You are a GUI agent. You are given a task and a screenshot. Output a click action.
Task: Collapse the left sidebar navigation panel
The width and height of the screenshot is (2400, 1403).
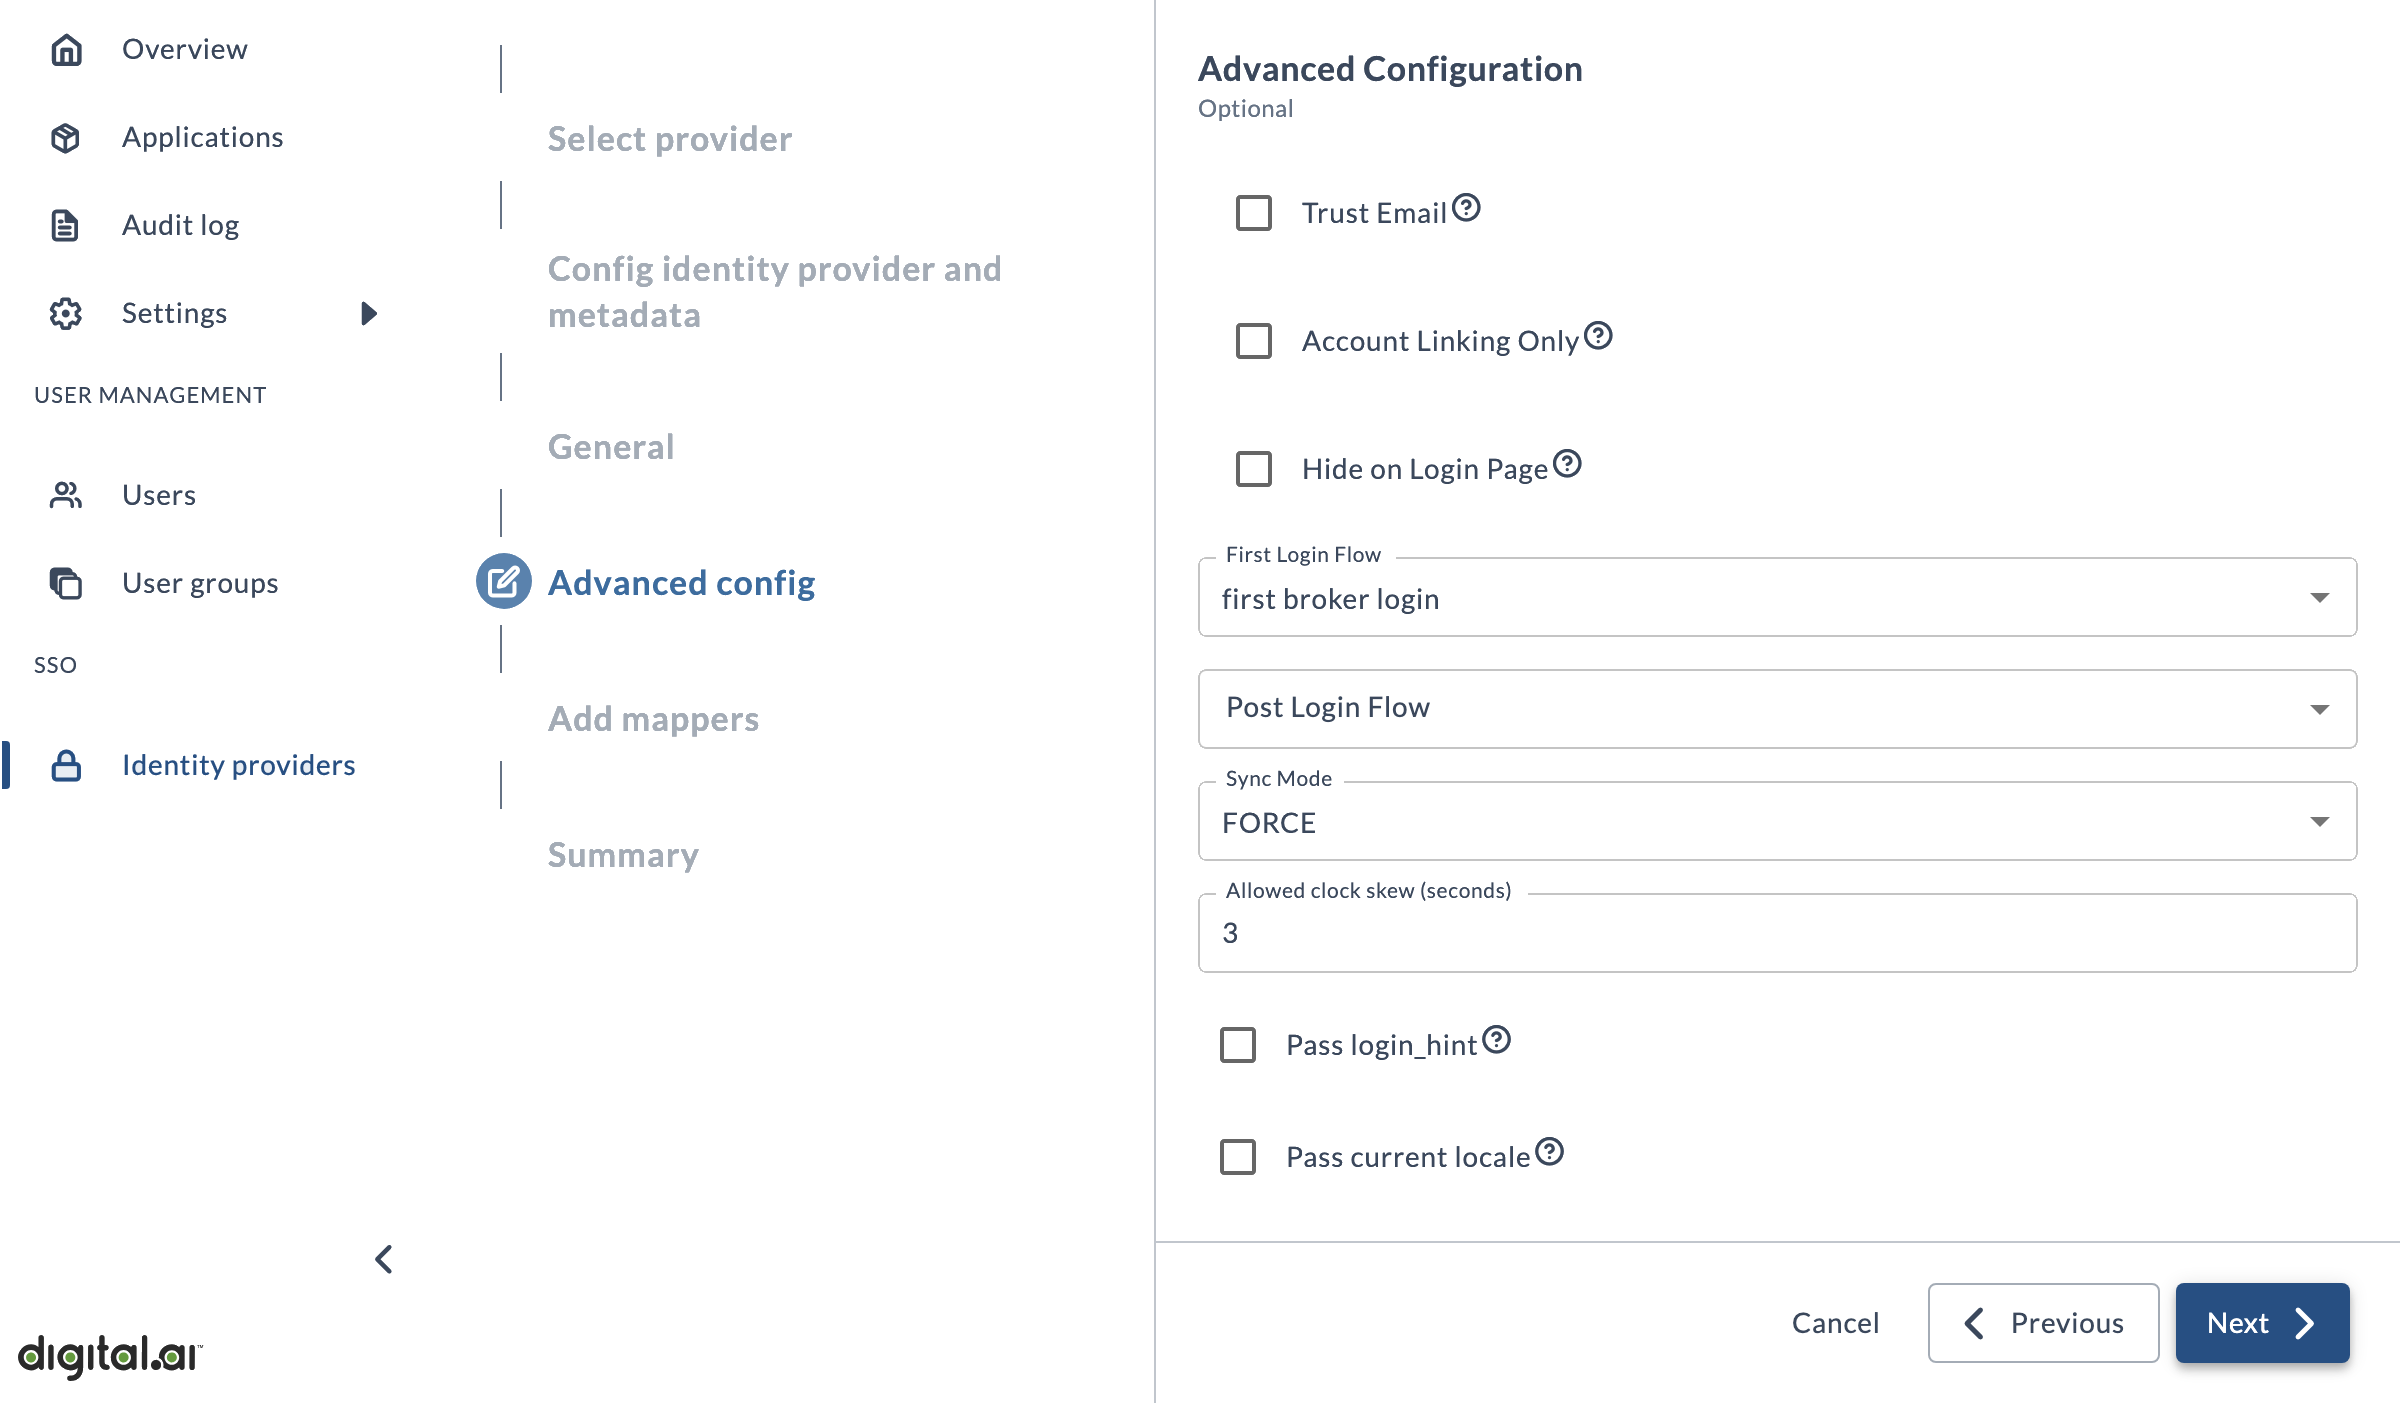point(382,1258)
